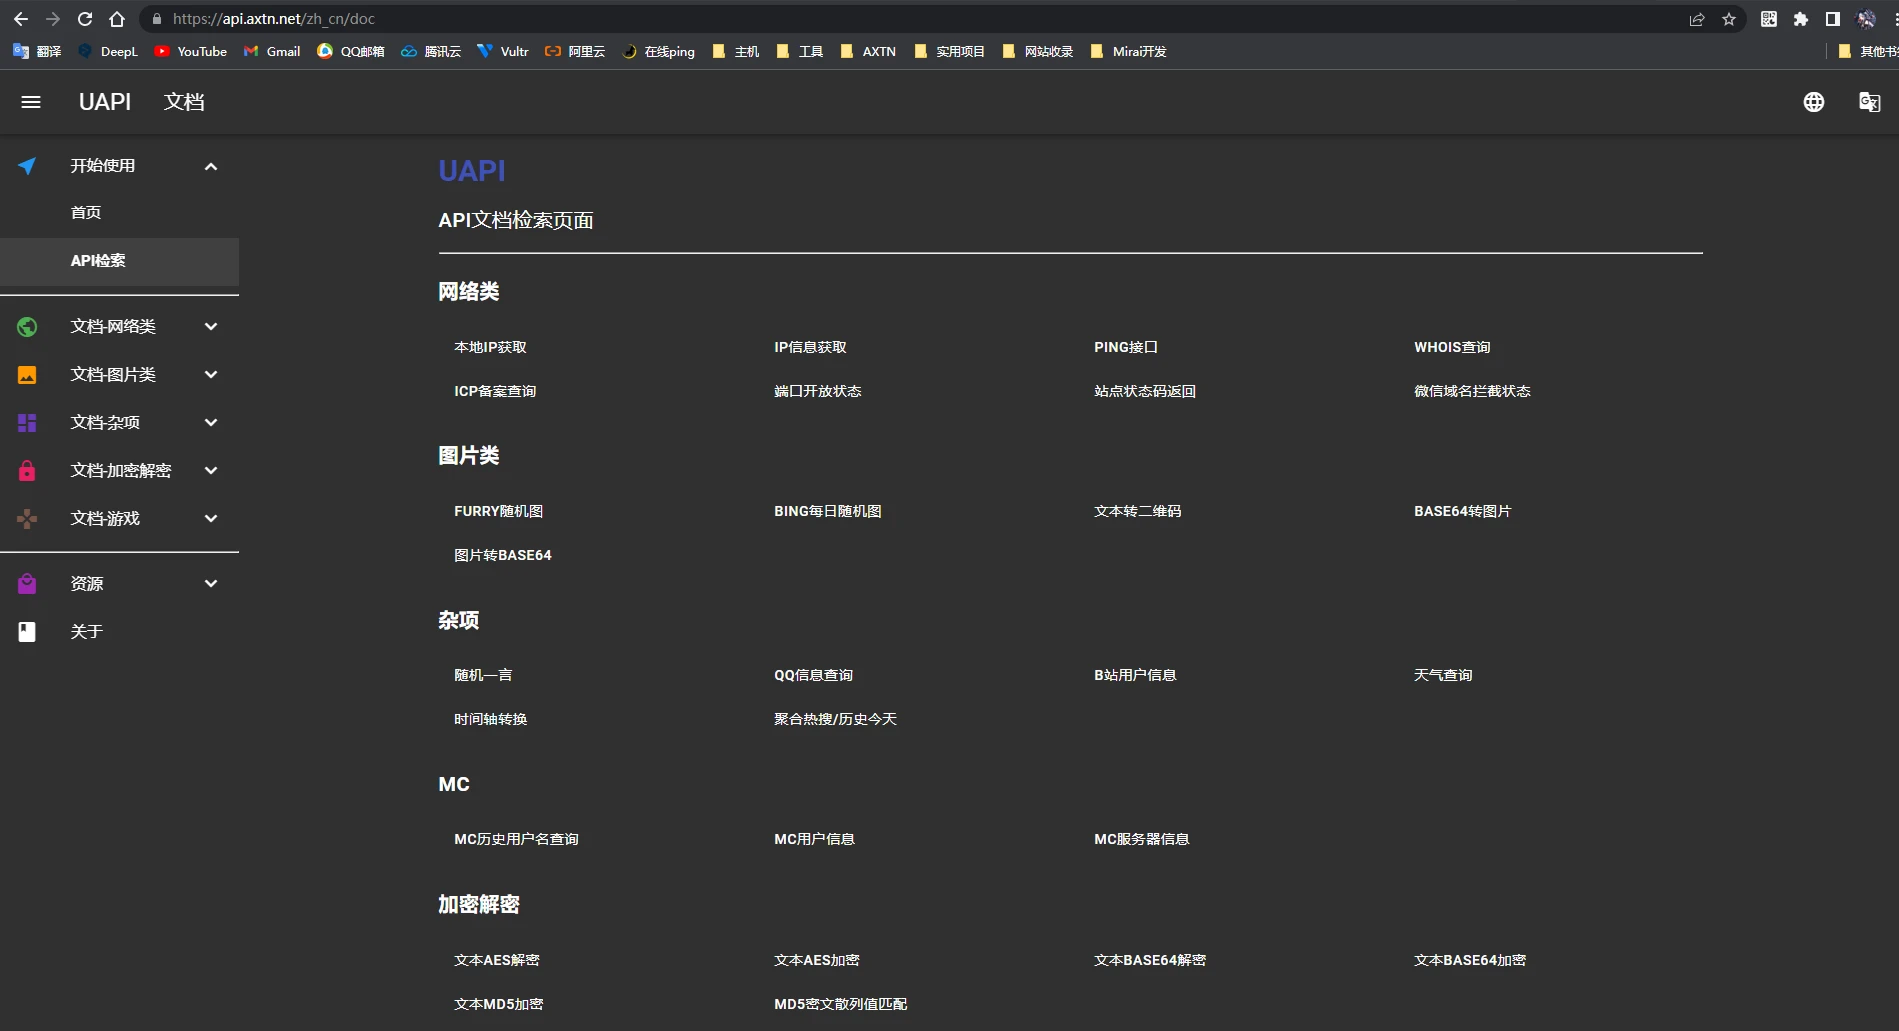Toggle browser side panel icon
Screen dimensions: 1899x1031
pyautogui.click(x=1833, y=19)
